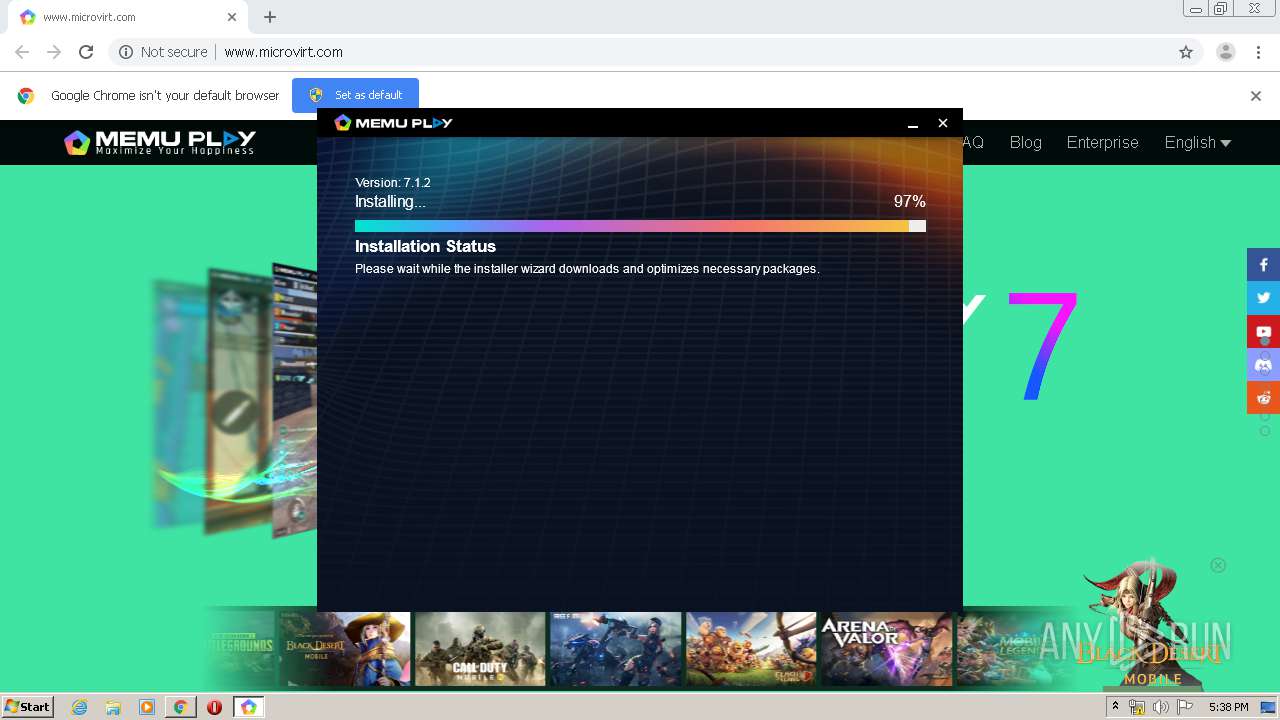Minimize the MEmu Play installer window
Image resolution: width=1280 pixels, height=720 pixels.
coord(912,123)
